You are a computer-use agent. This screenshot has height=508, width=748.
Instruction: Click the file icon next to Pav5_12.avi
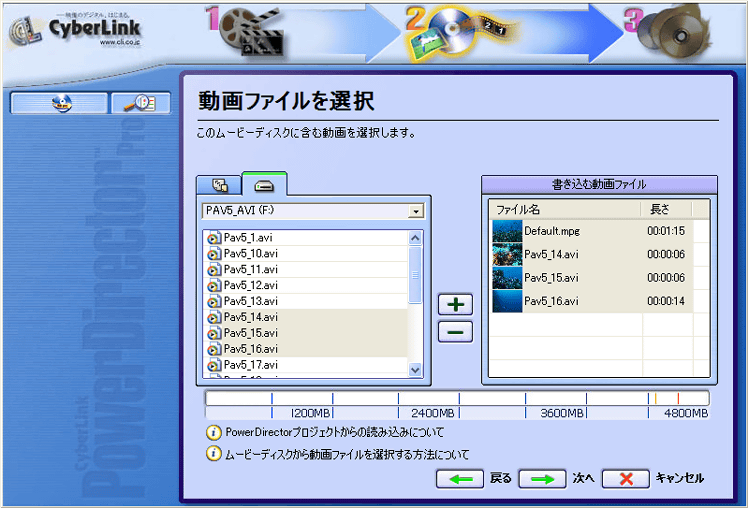(x=214, y=285)
